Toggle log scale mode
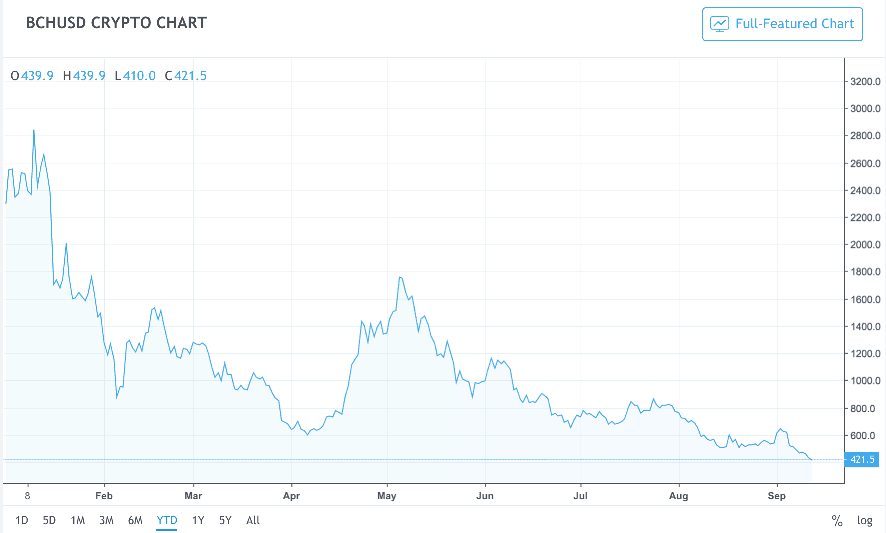 [865, 521]
